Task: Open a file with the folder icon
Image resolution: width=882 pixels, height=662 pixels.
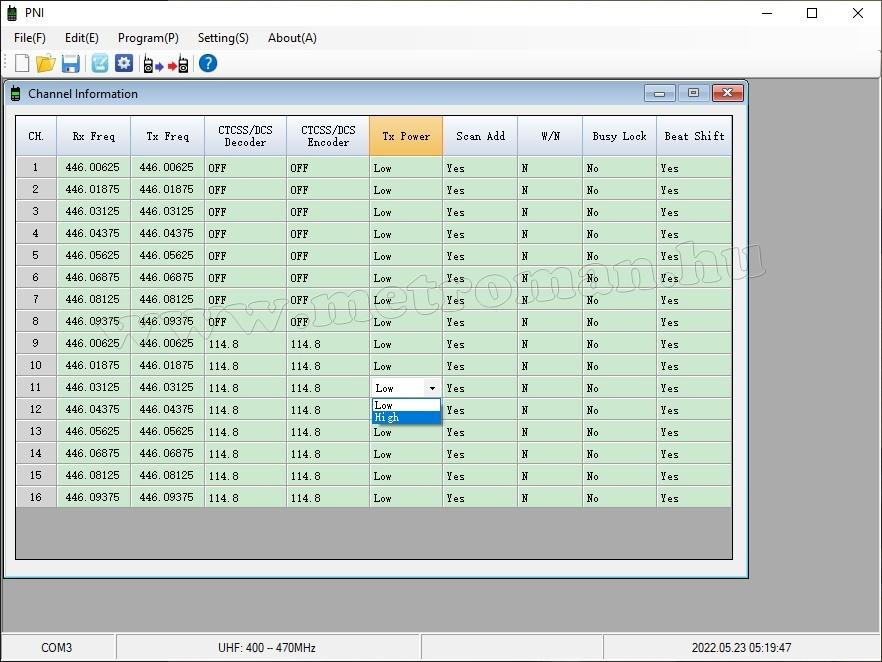Action: click(46, 64)
